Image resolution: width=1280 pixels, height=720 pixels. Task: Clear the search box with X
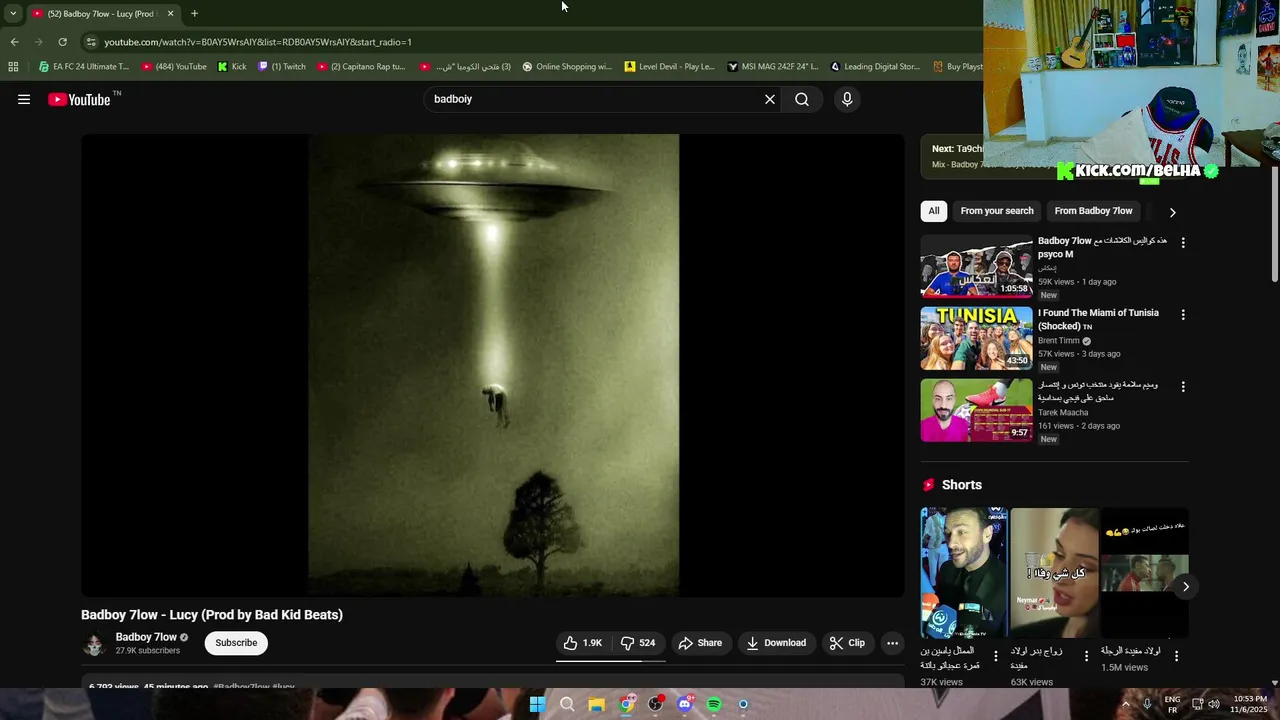pos(770,99)
